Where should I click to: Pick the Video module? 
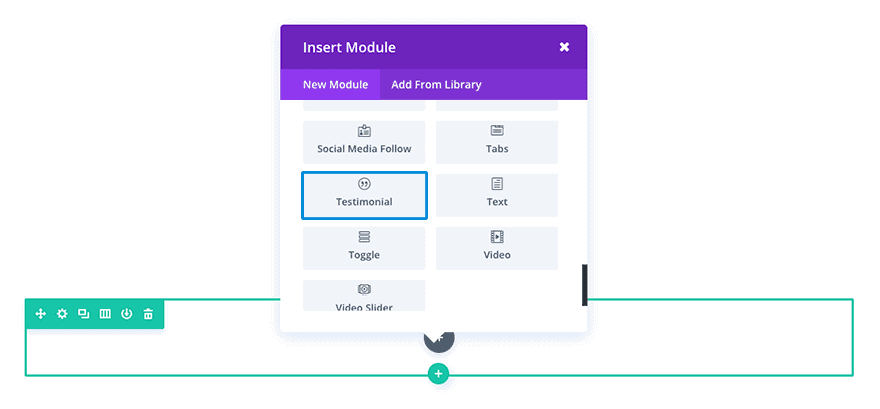(497, 248)
